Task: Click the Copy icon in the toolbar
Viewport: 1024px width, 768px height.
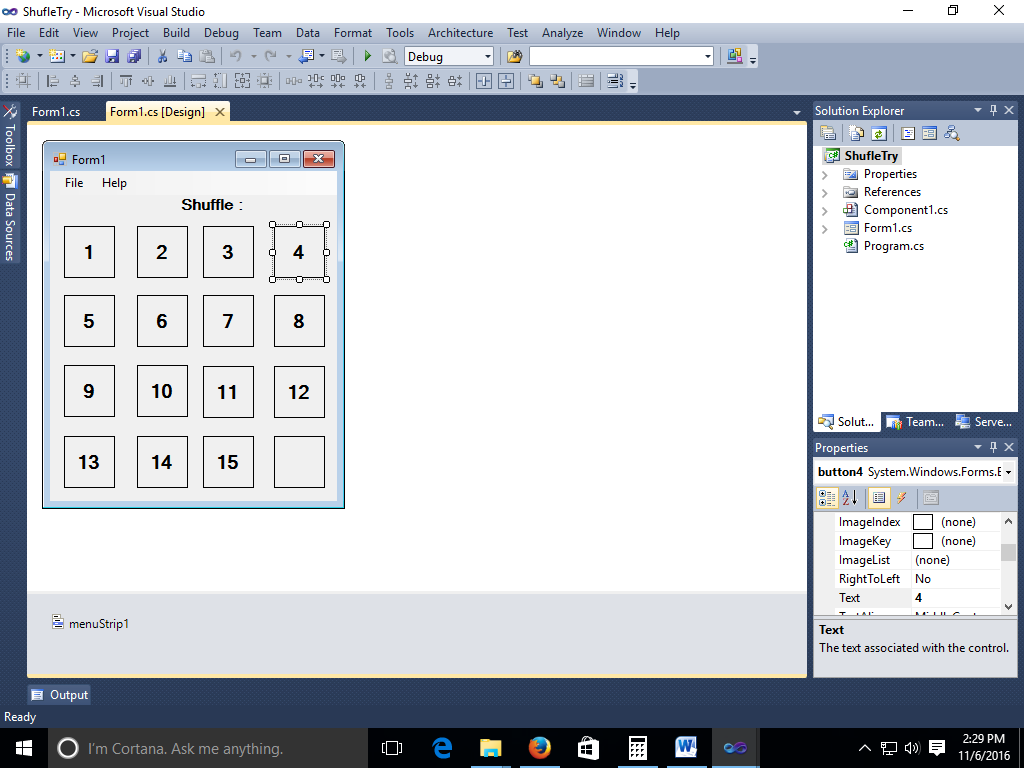Action: pyautogui.click(x=184, y=57)
